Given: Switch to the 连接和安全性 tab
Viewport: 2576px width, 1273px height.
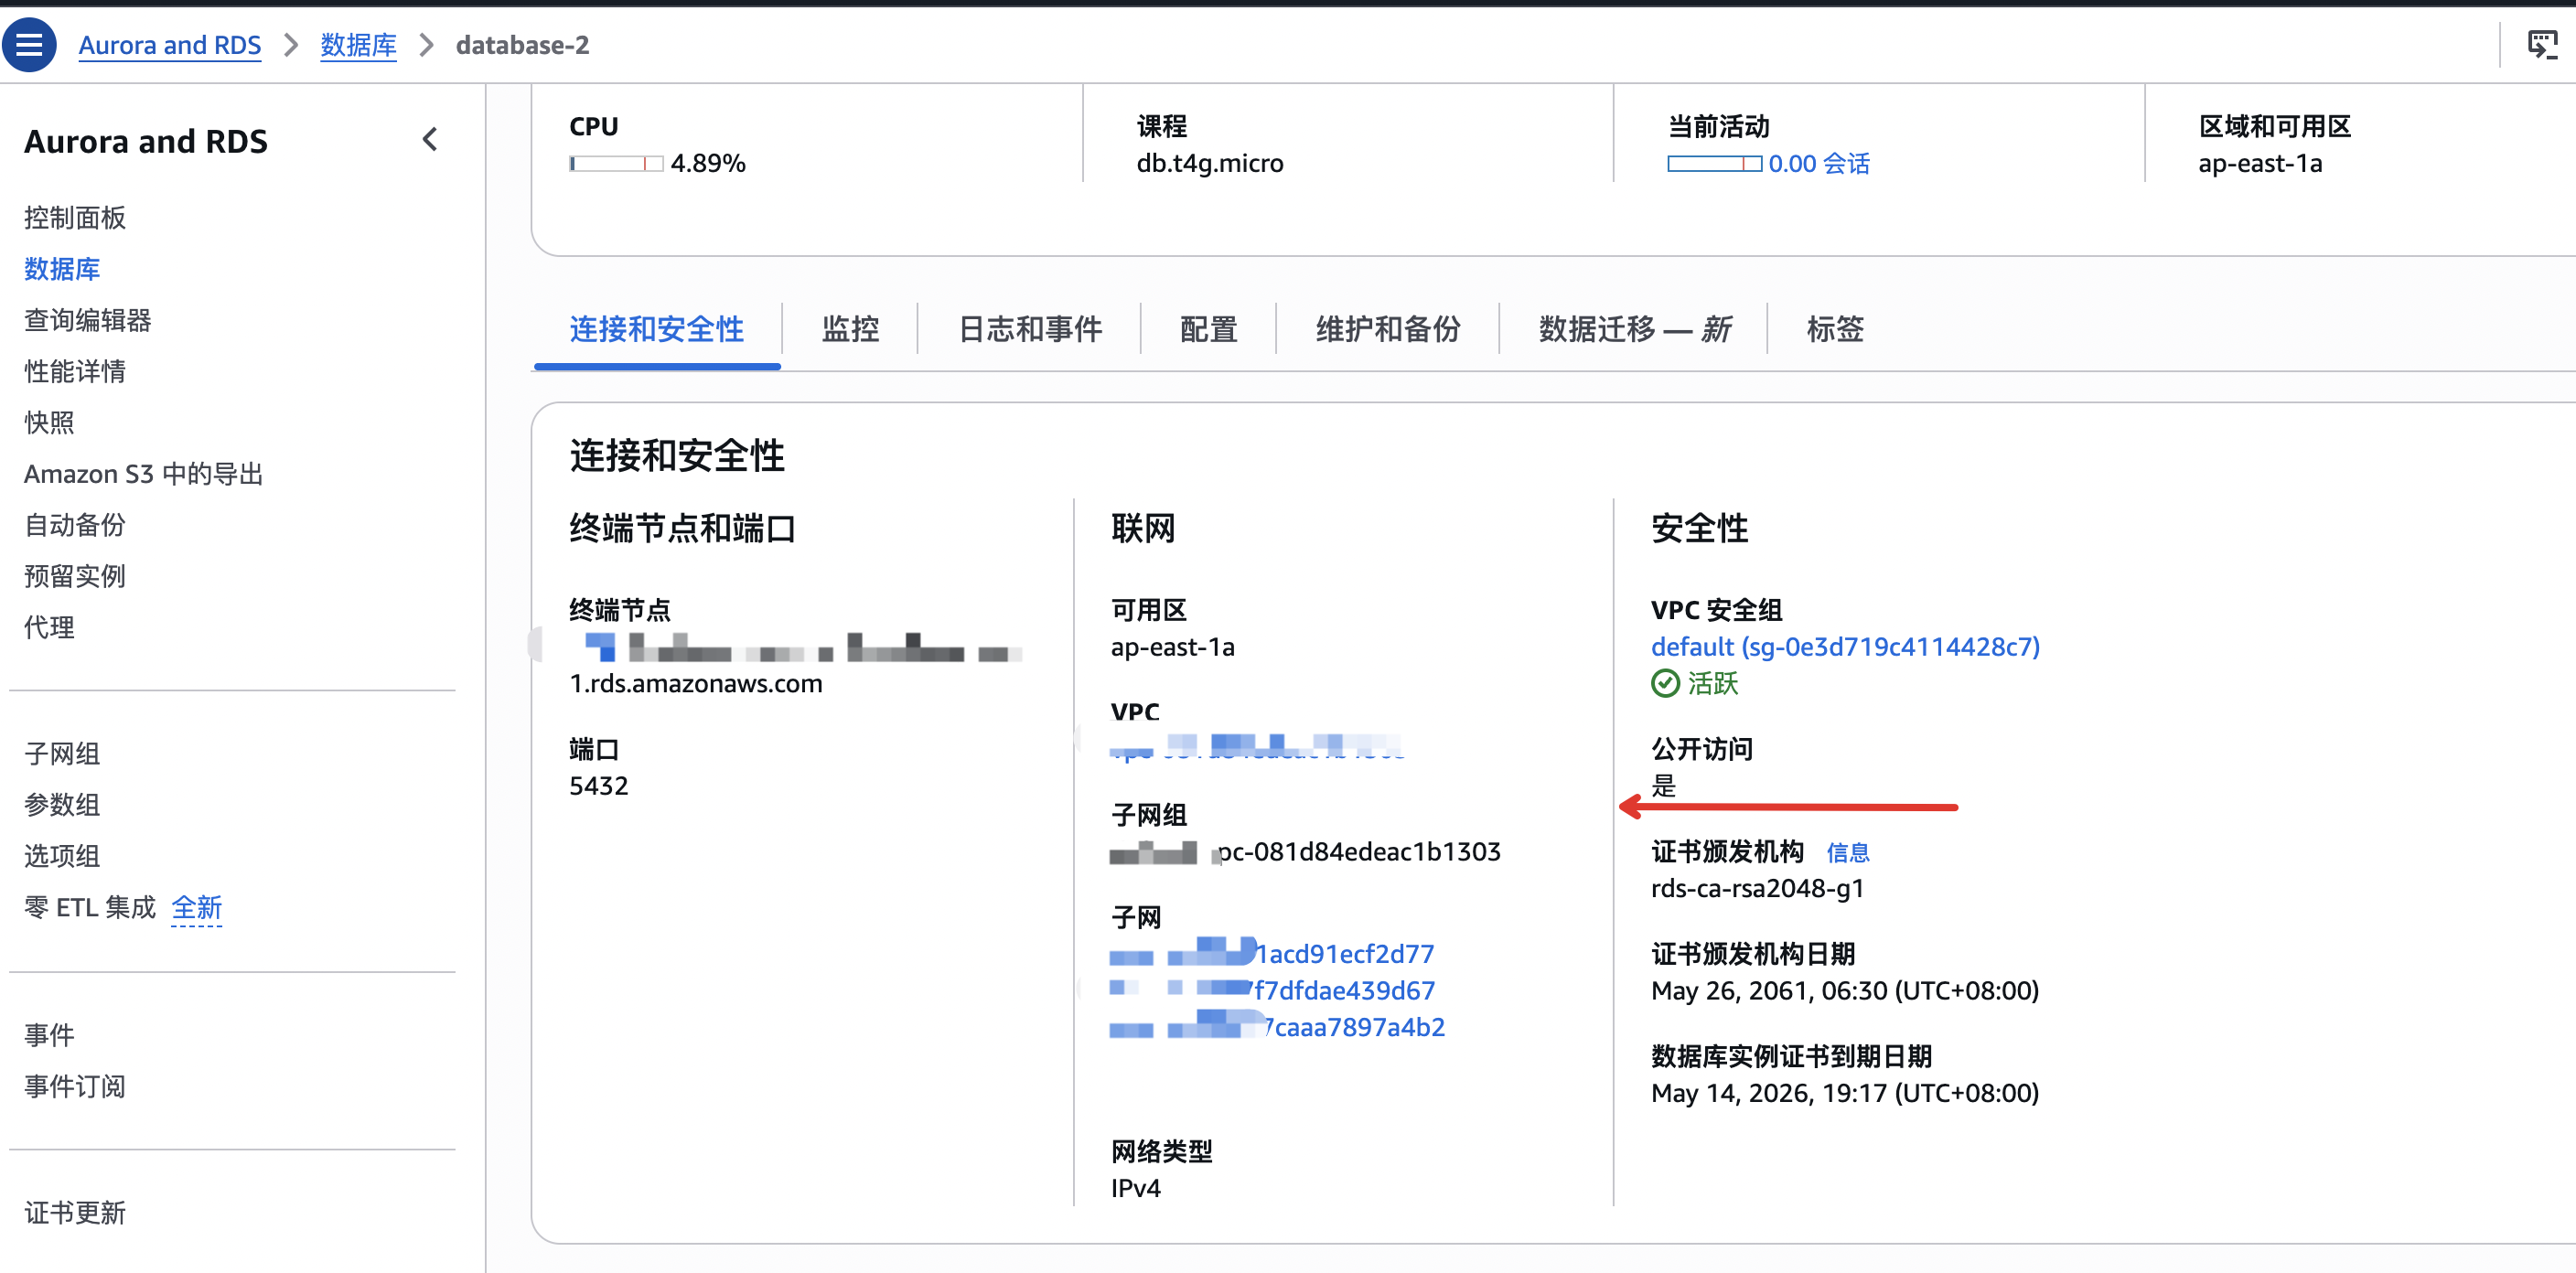Looking at the screenshot, I should tap(657, 329).
